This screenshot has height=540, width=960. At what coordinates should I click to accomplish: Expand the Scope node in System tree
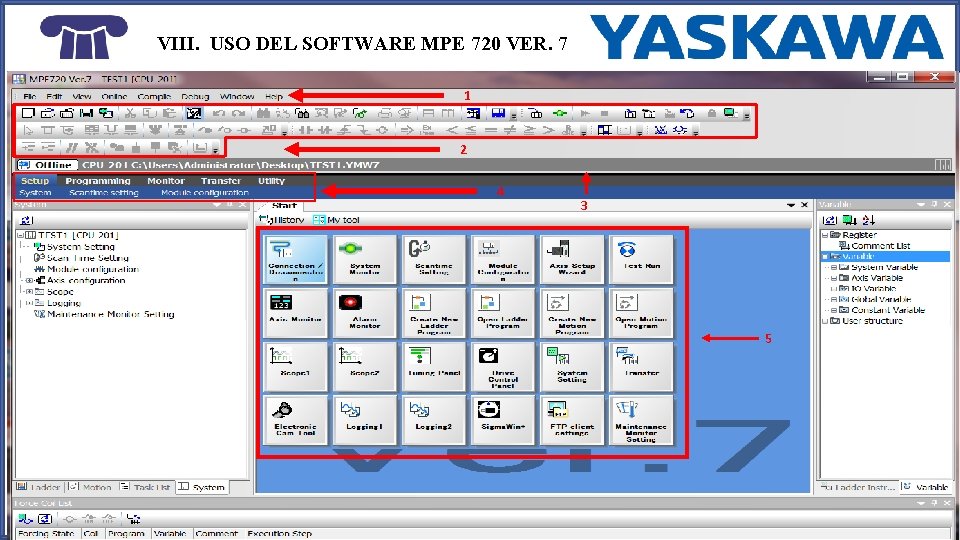pyautogui.click(x=29, y=291)
